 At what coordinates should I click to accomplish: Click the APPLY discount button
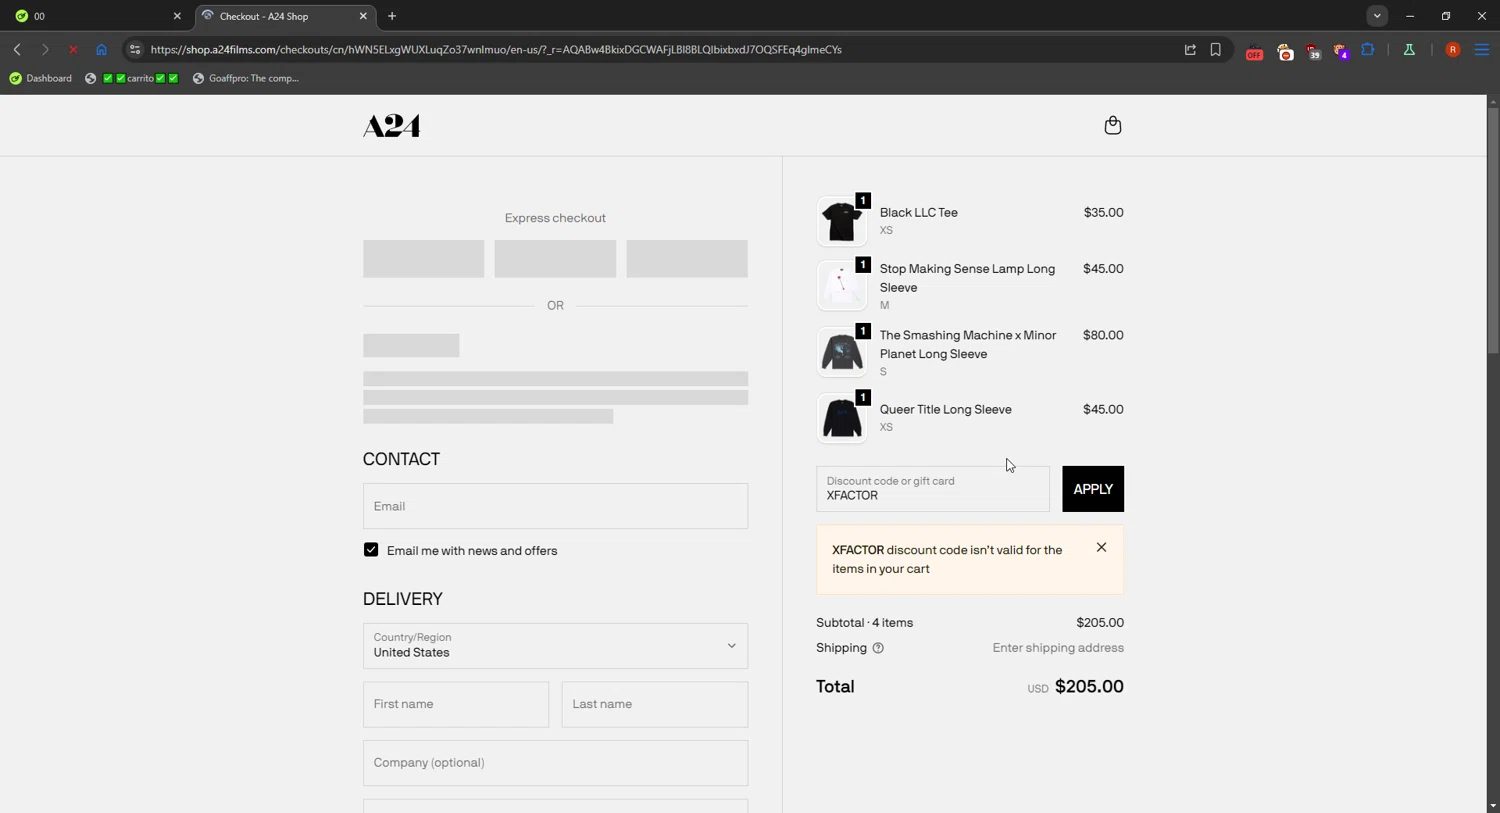pos(1093,489)
